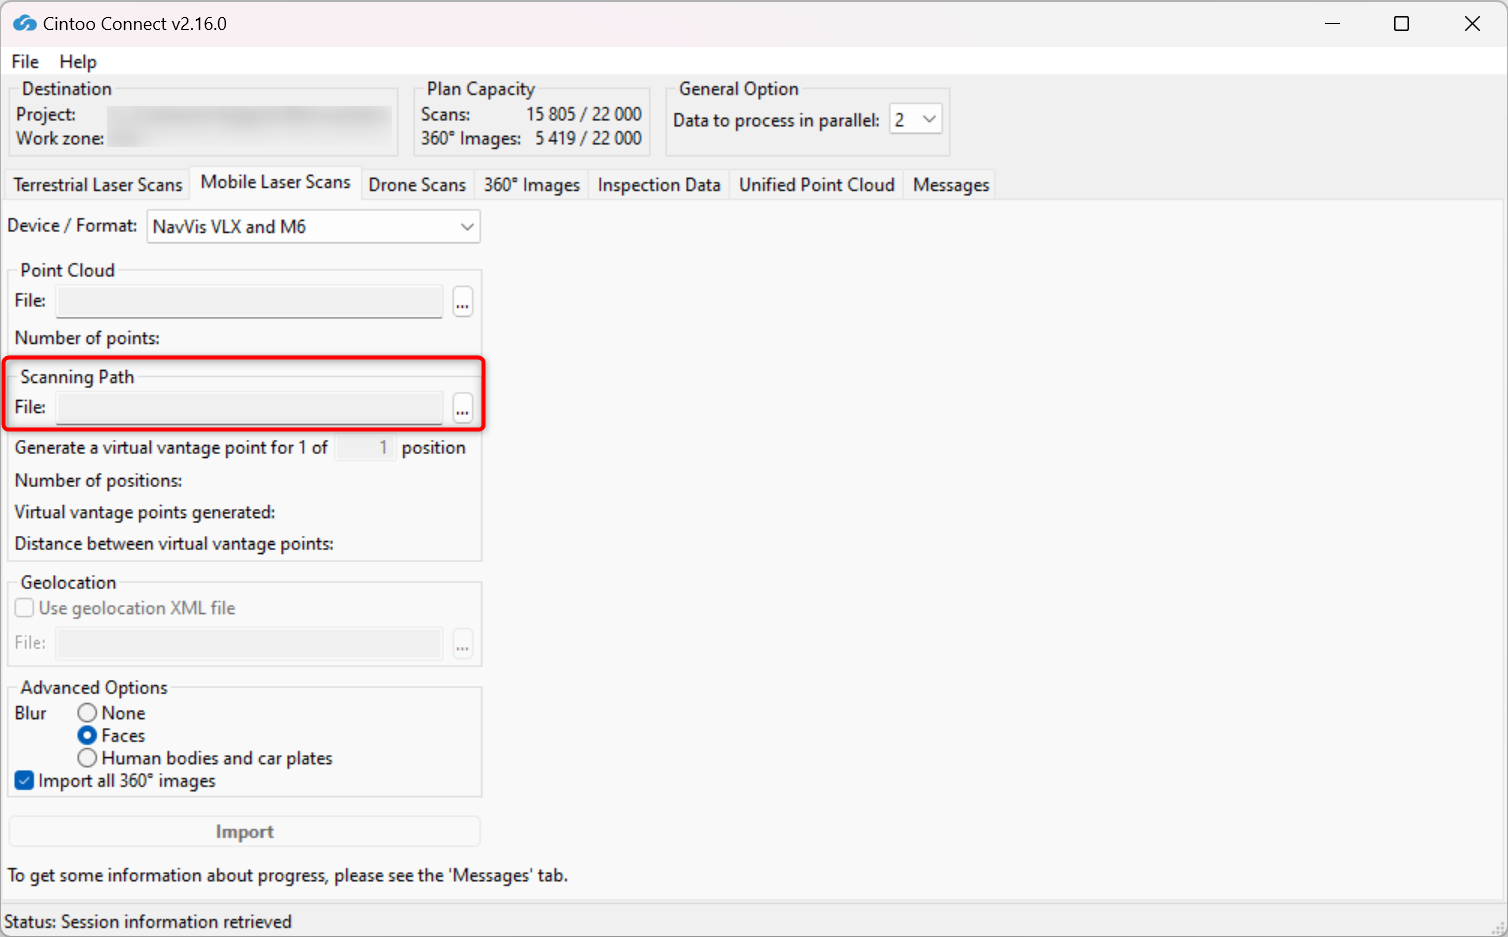Click the Geolocation file path field
1508x937 pixels.
tap(250, 643)
